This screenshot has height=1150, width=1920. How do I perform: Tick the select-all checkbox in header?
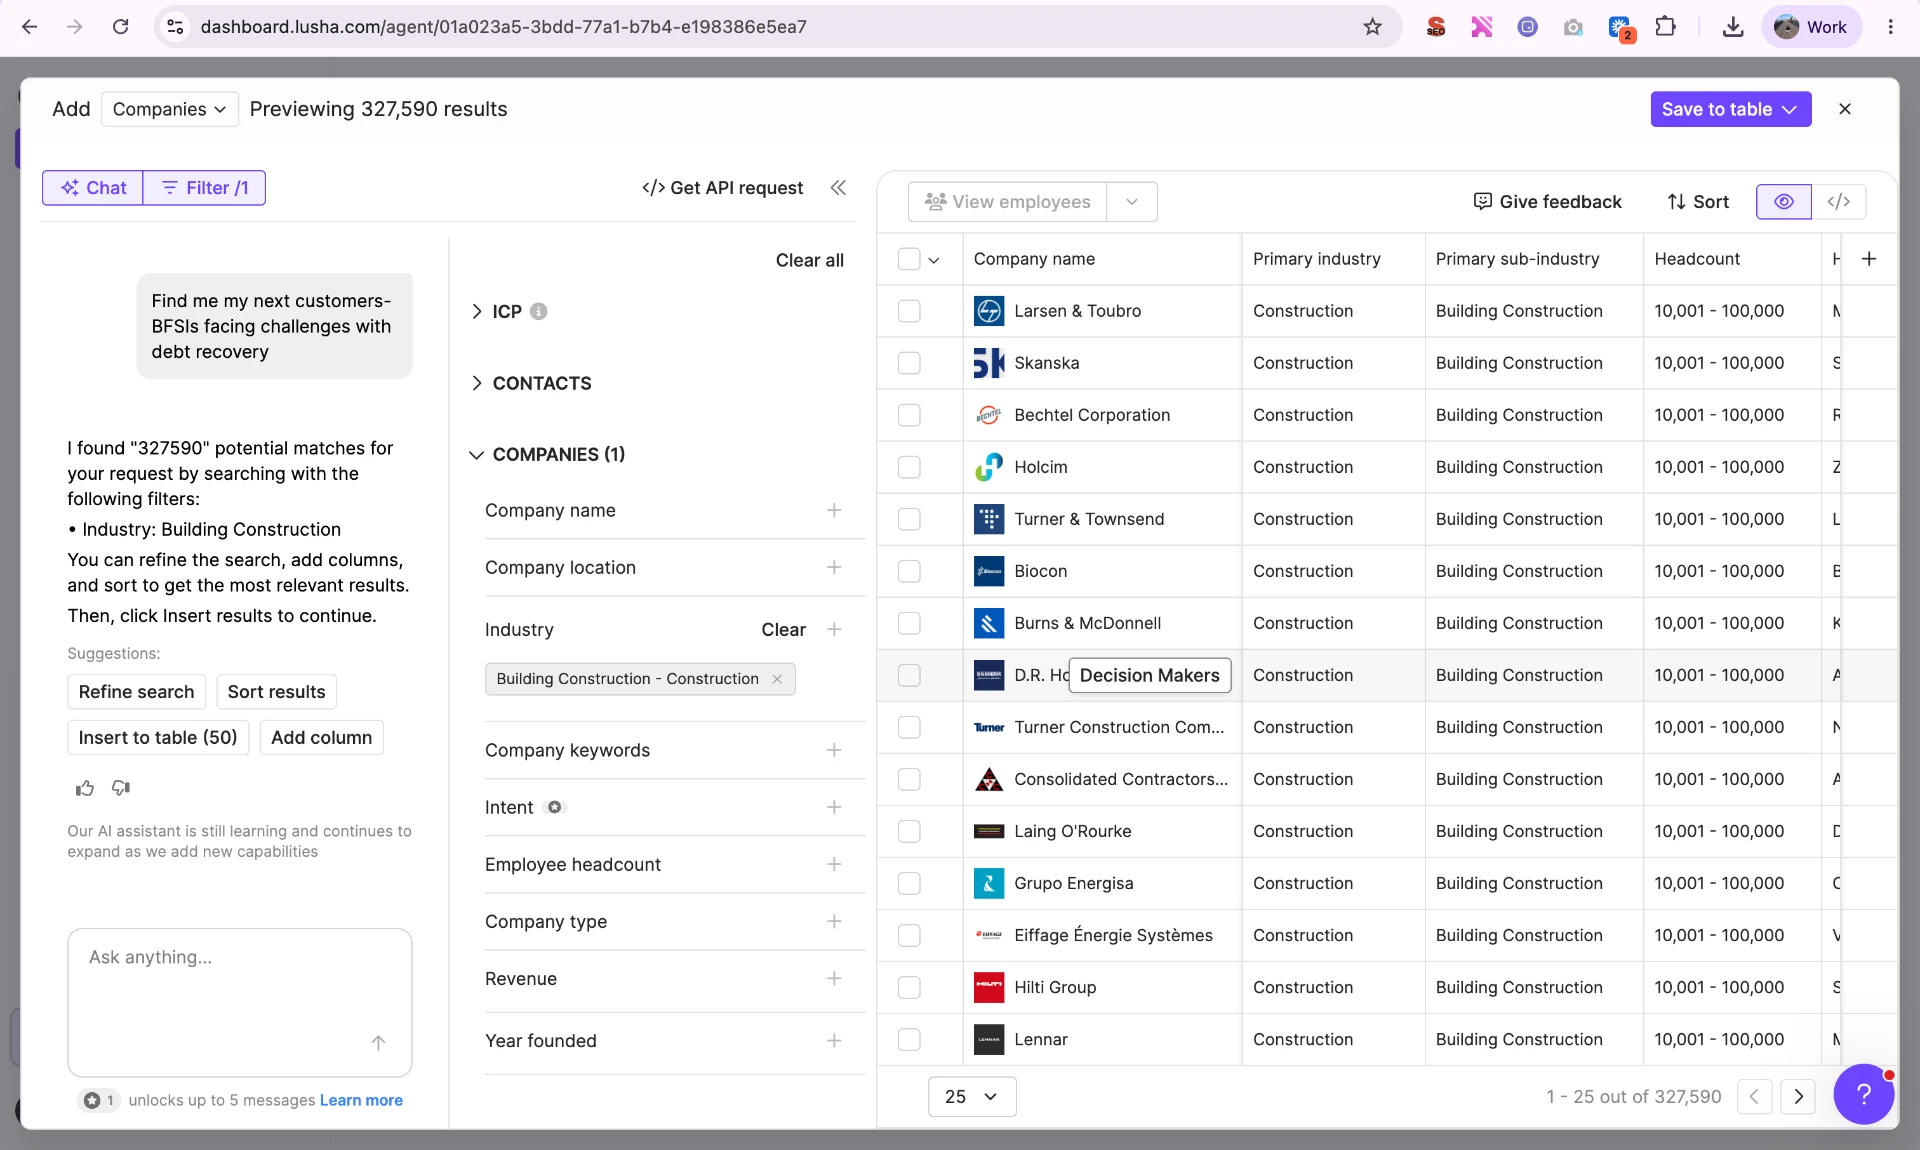pyautogui.click(x=909, y=259)
